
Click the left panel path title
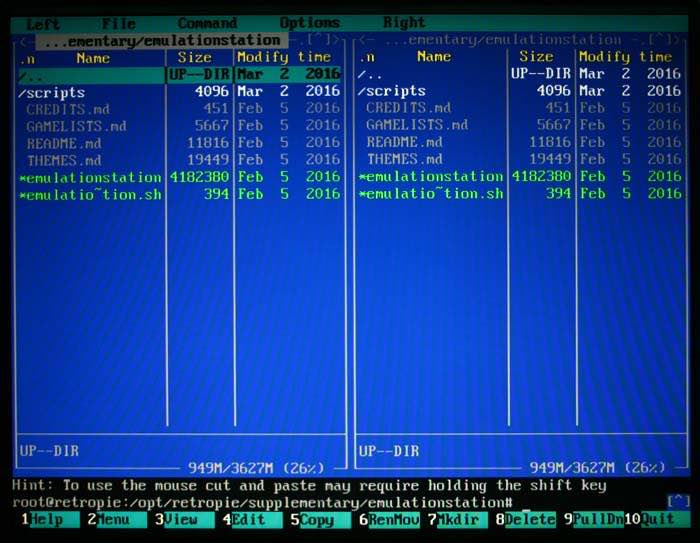pos(162,41)
